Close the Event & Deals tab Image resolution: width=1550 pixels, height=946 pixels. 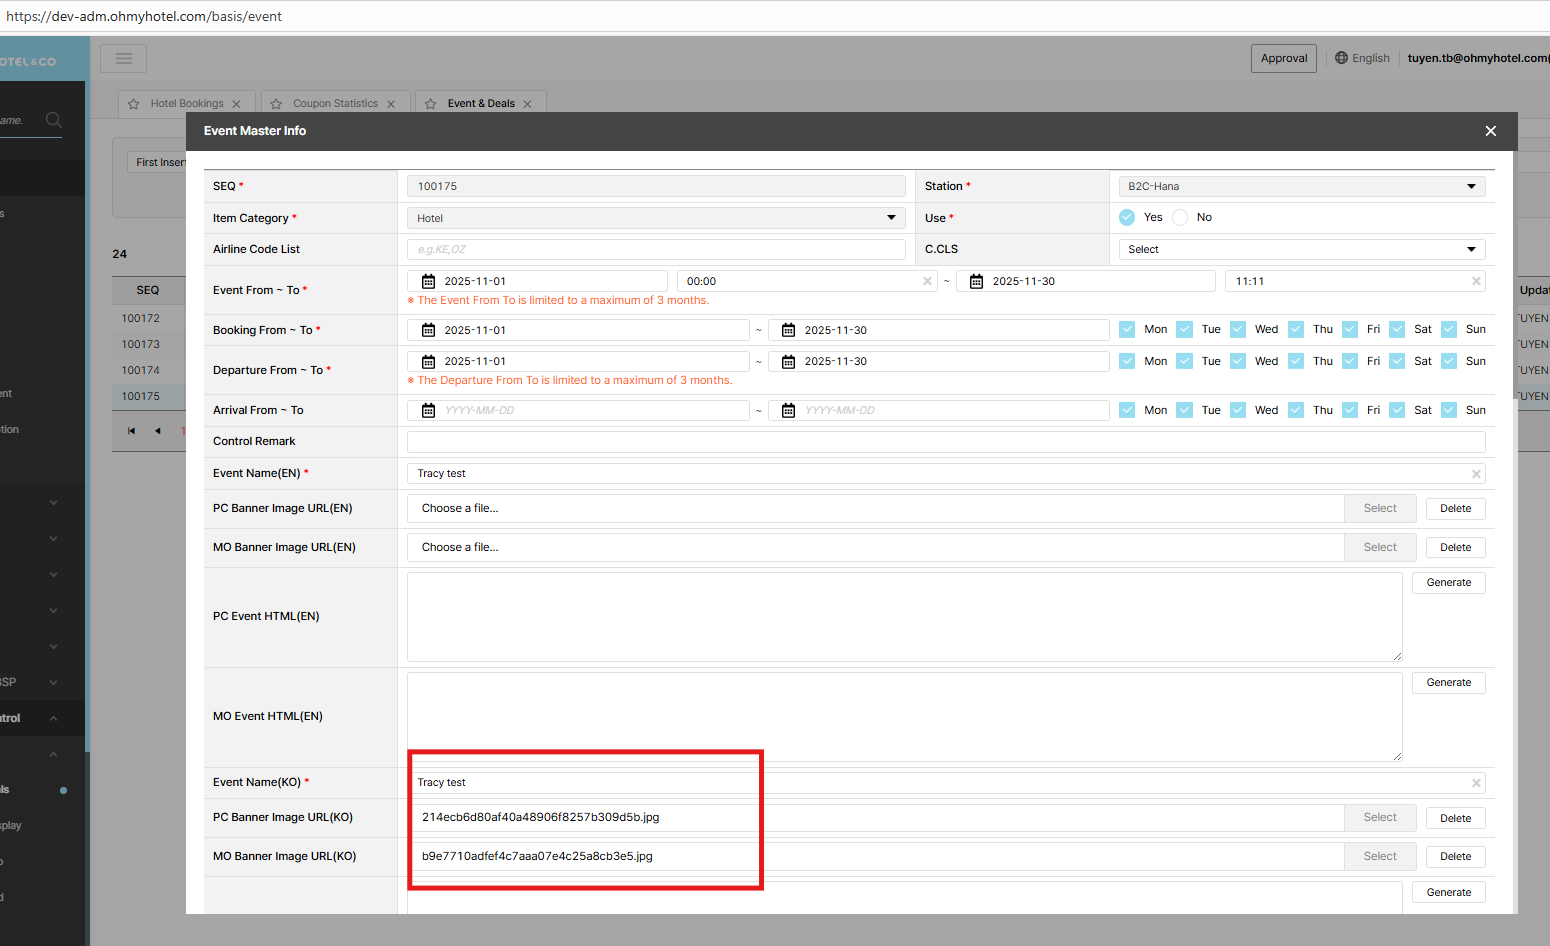point(528,104)
